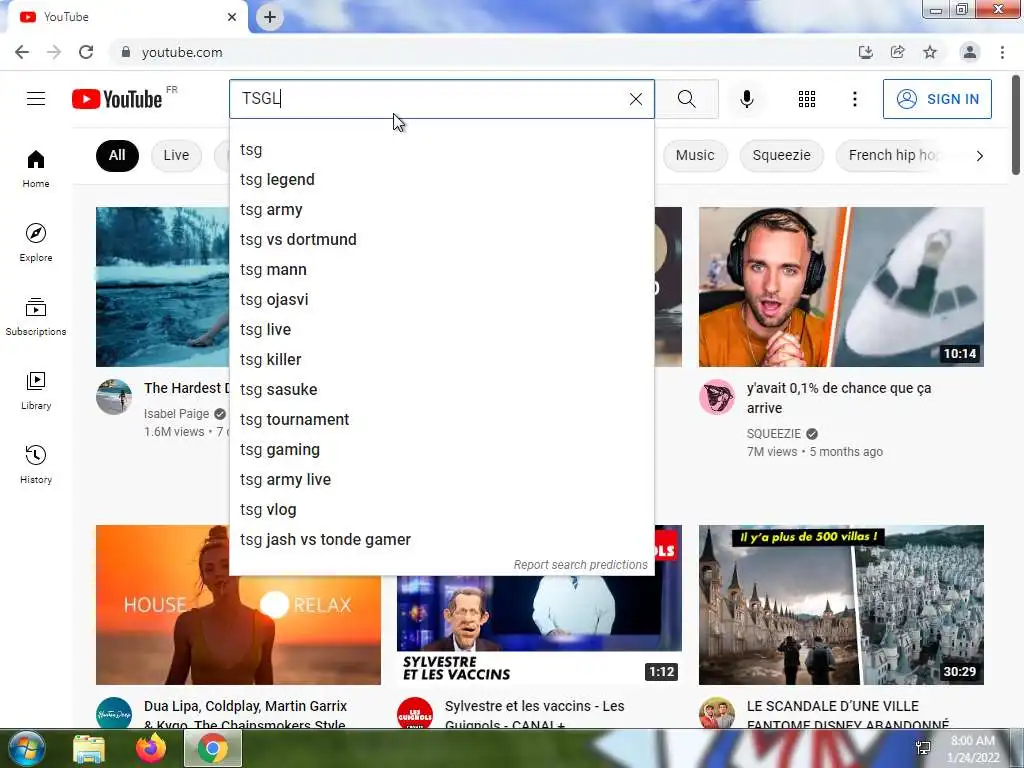This screenshot has height=768, width=1024.
Task: Click the Chrome taskbar button
Action: [x=213, y=748]
